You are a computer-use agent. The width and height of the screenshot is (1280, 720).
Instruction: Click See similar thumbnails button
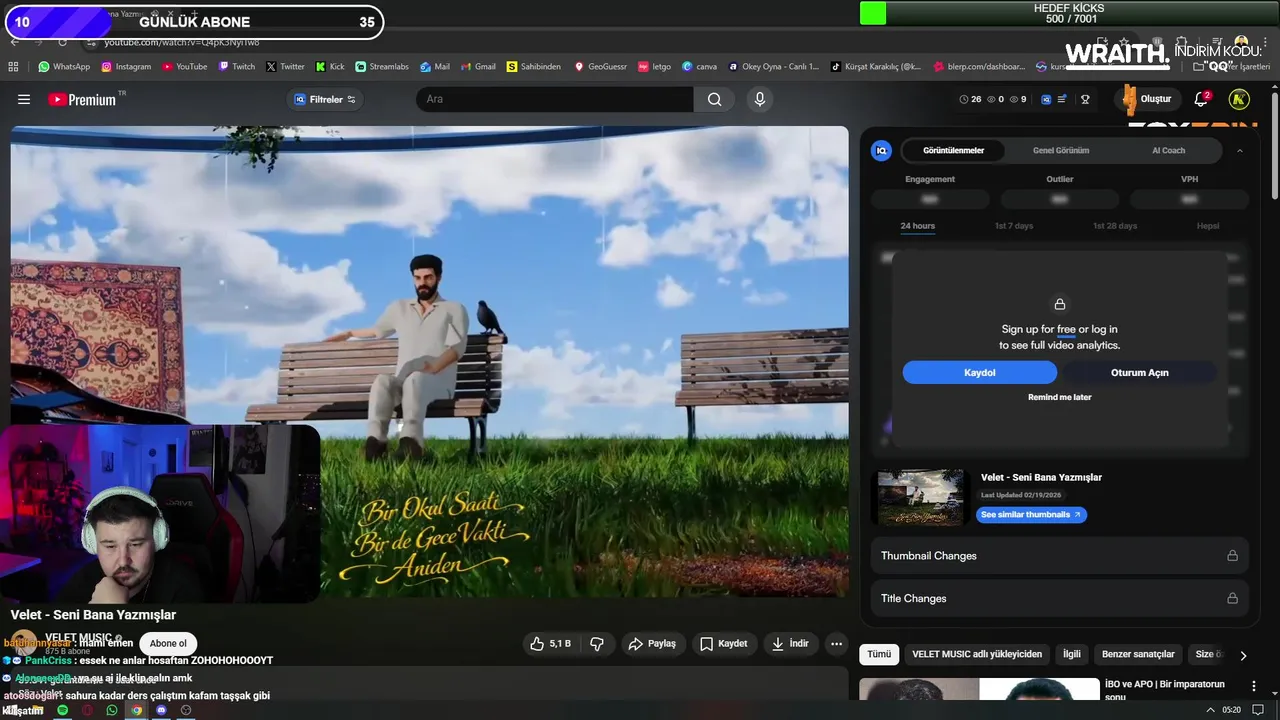(1031, 514)
